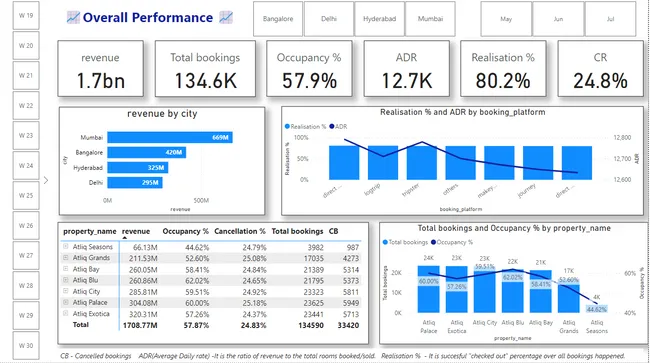Select the journey platform bar
The image size is (650, 363).
538,163
